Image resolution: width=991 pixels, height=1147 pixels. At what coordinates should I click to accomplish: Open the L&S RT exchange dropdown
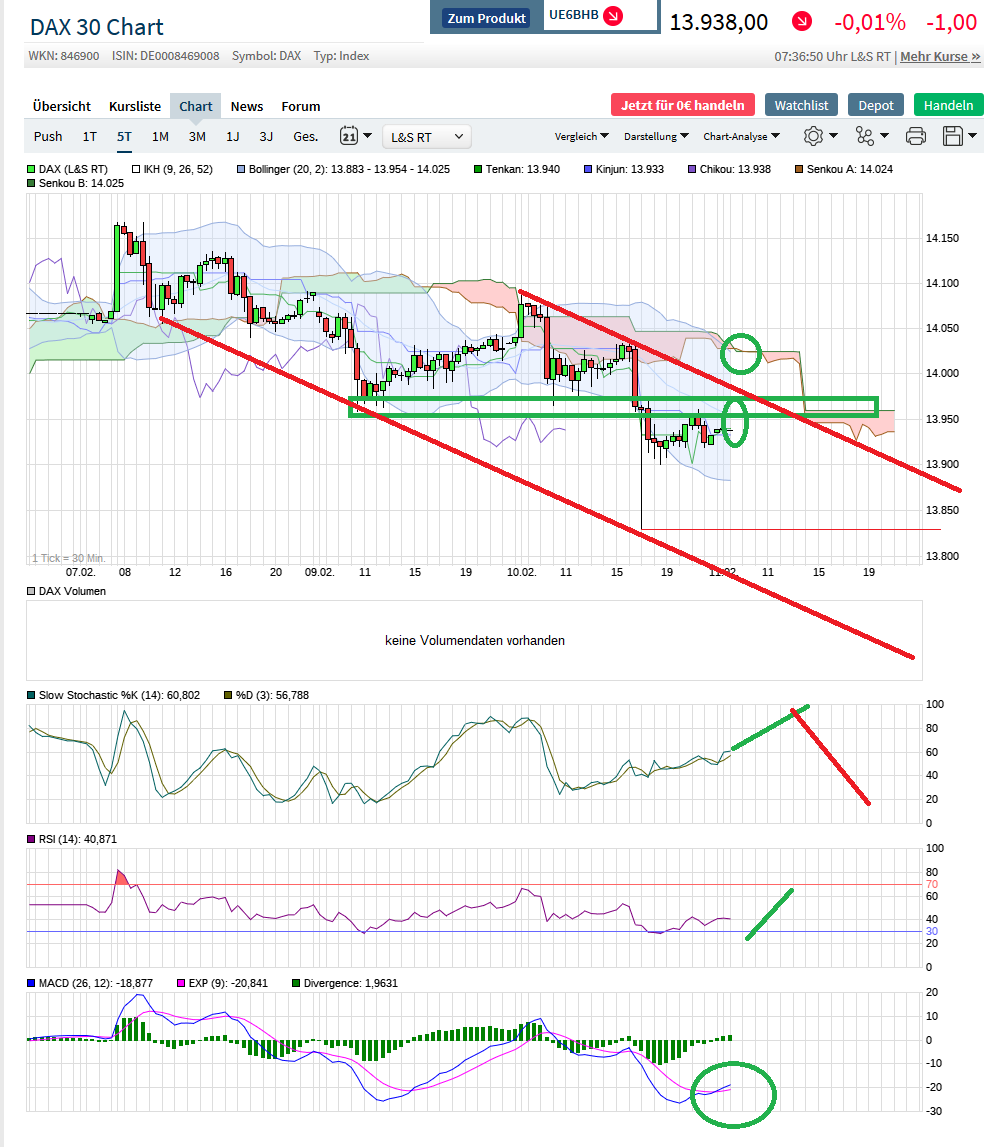425,136
